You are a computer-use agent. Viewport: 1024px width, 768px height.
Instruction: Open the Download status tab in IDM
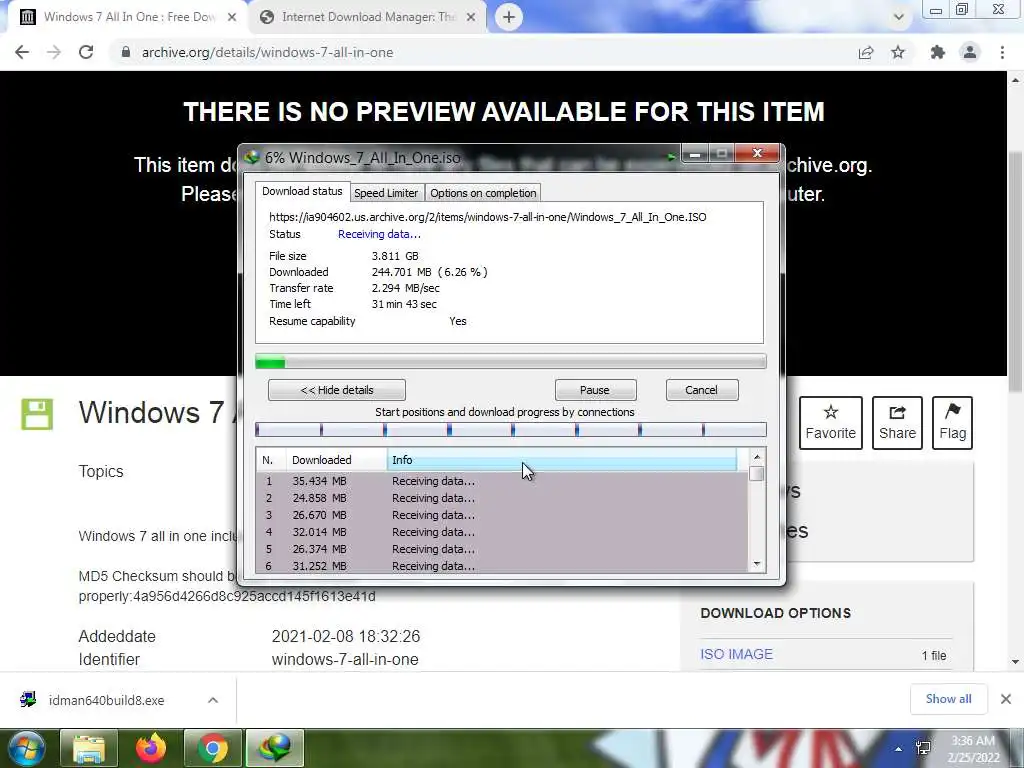coord(302,191)
